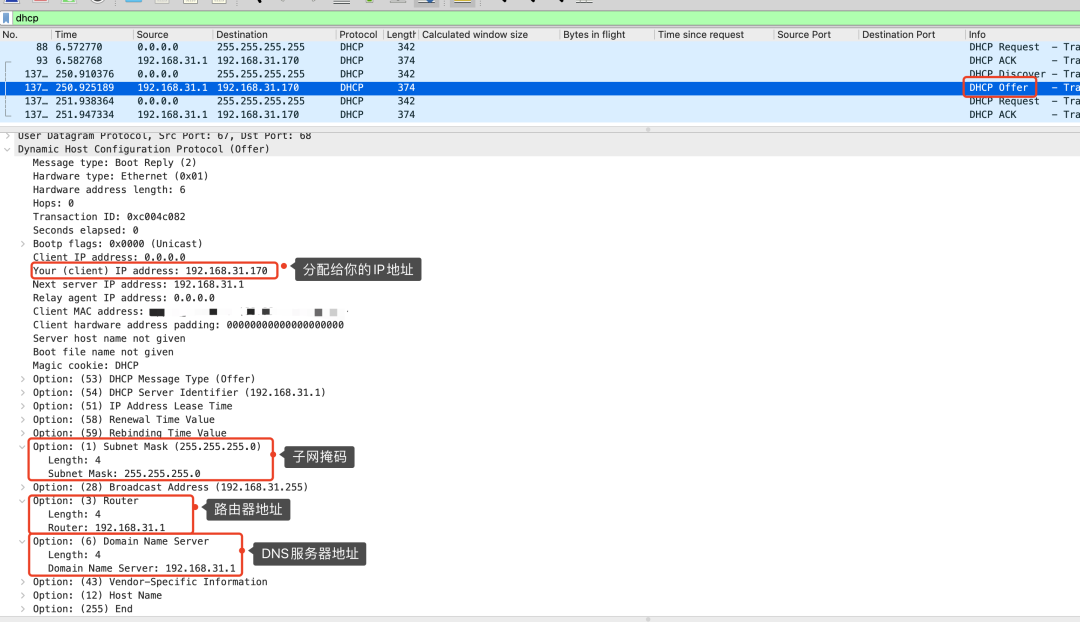Expand Option 53 DHCP Message Type

(23, 379)
